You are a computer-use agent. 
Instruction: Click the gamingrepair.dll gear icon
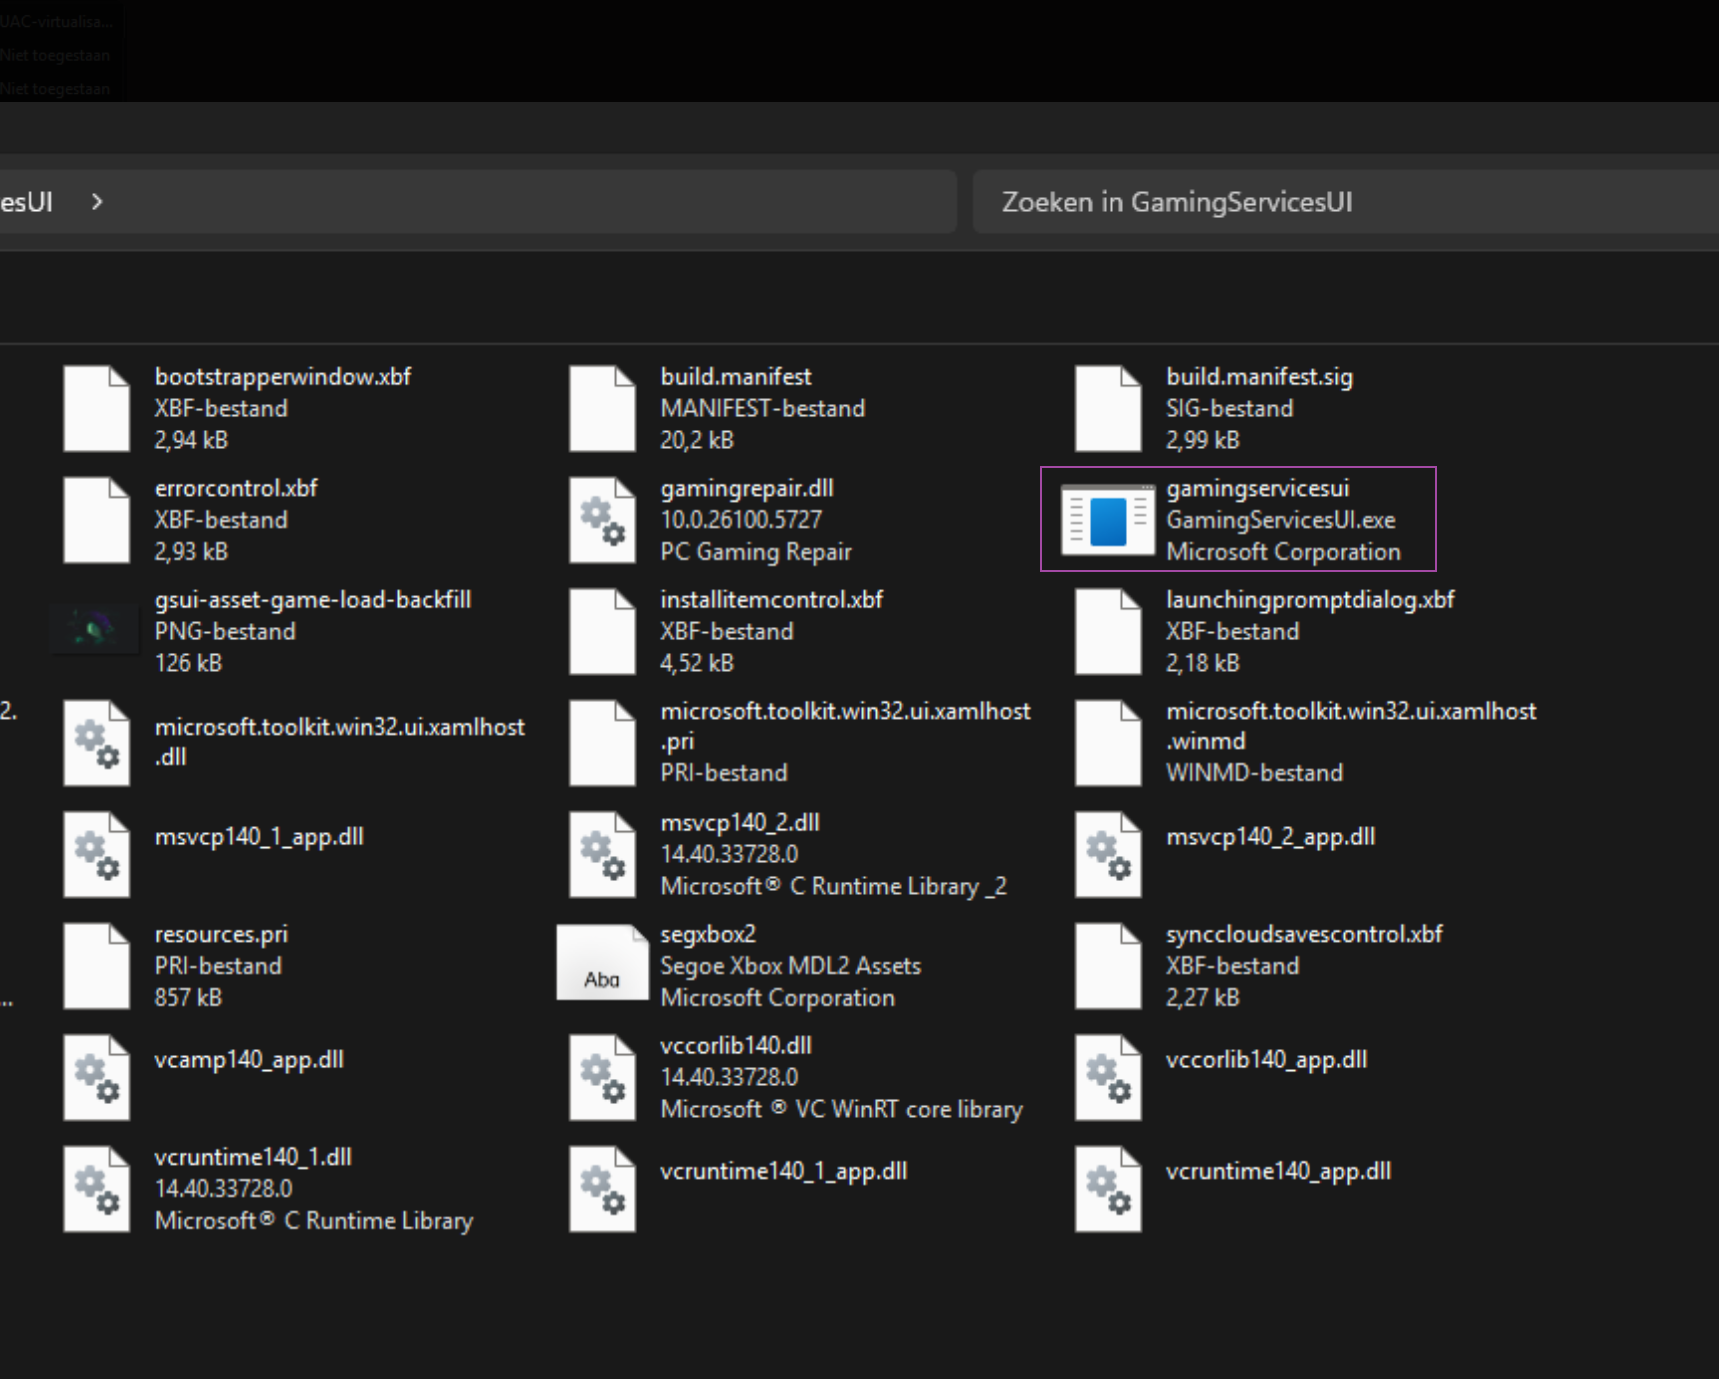(602, 520)
